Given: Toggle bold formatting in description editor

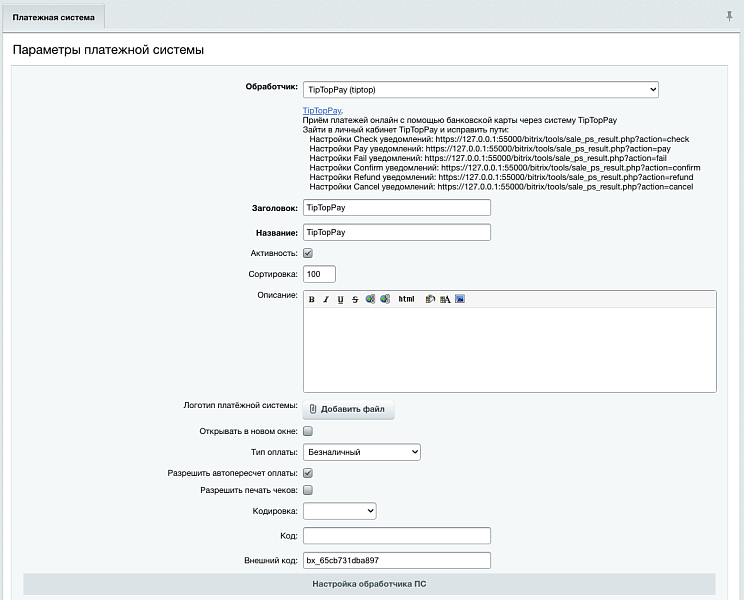Looking at the screenshot, I should pos(311,299).
